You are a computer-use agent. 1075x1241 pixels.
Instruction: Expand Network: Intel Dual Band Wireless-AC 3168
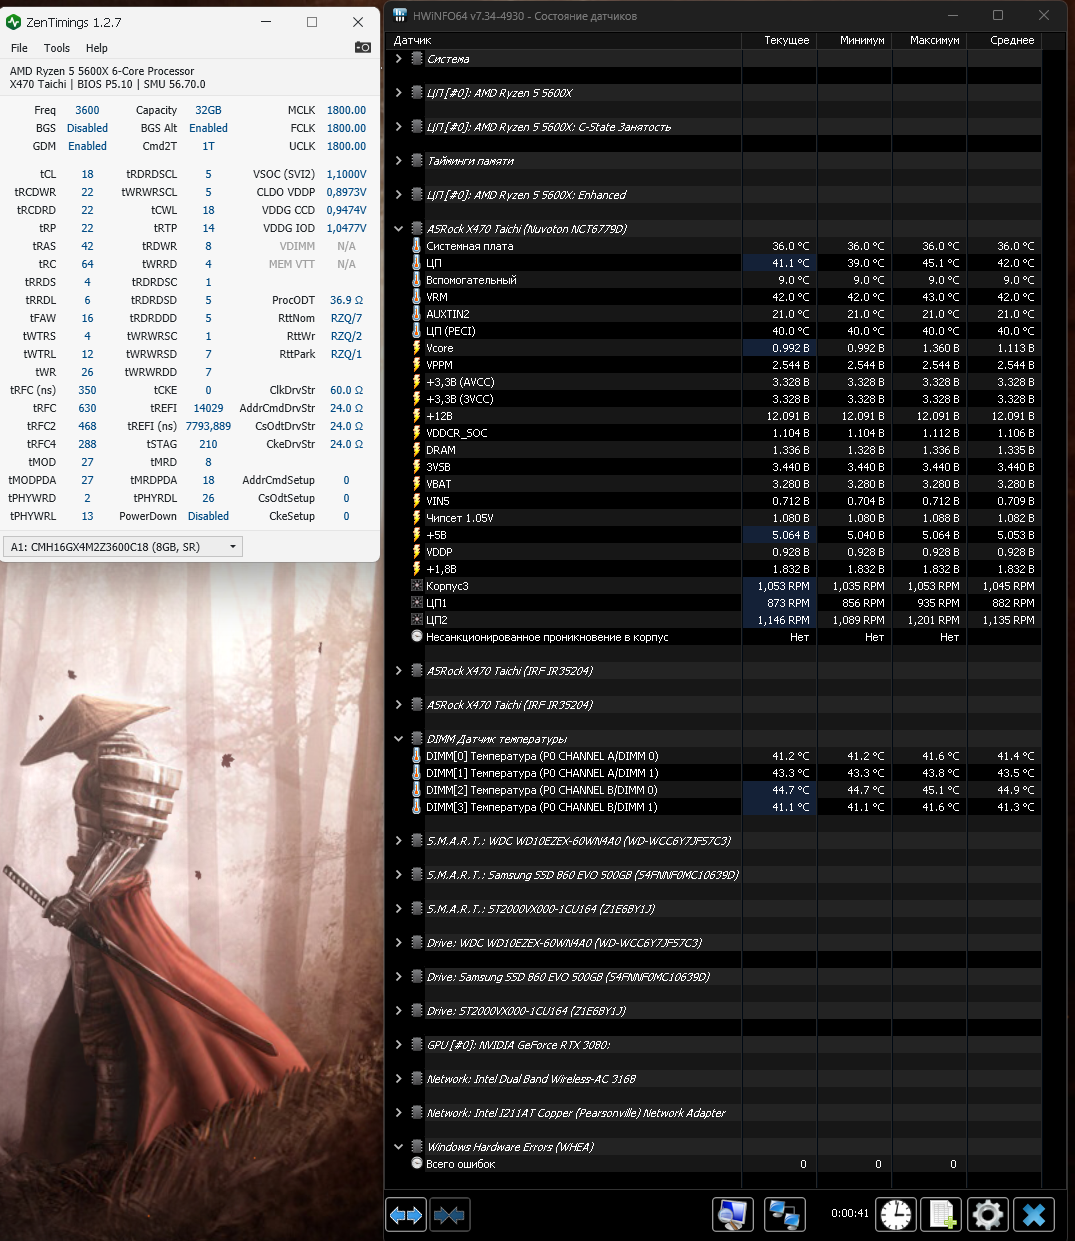point(398,1079)
